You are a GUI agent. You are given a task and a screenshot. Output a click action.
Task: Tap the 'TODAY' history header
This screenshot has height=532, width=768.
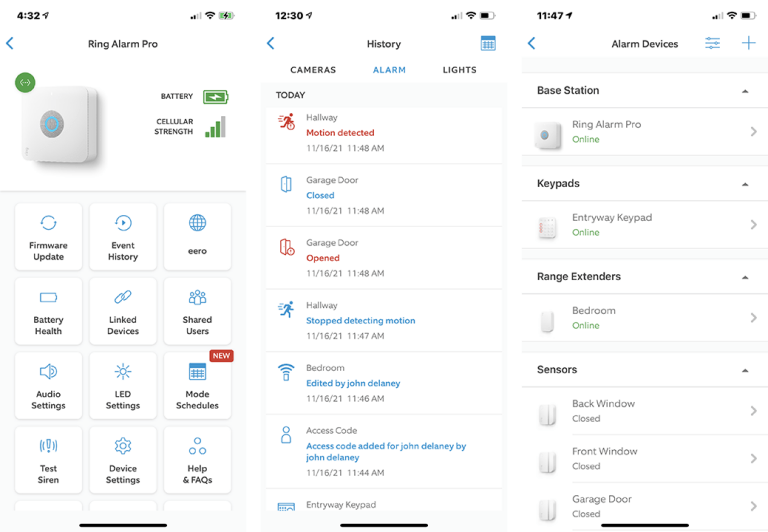(x=290, y=95)
